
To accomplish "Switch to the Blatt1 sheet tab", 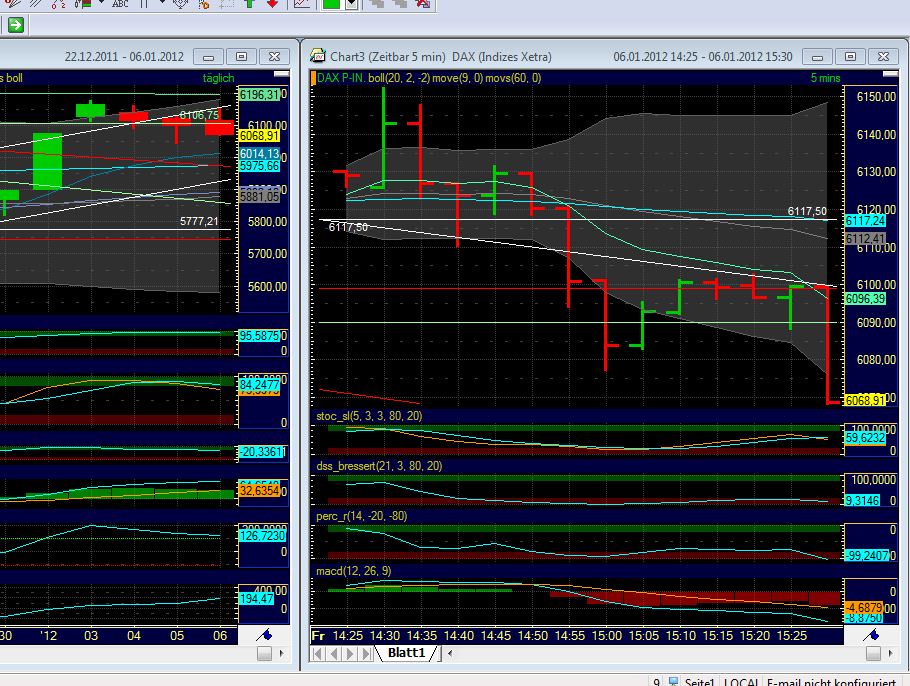I will (406, 654).
